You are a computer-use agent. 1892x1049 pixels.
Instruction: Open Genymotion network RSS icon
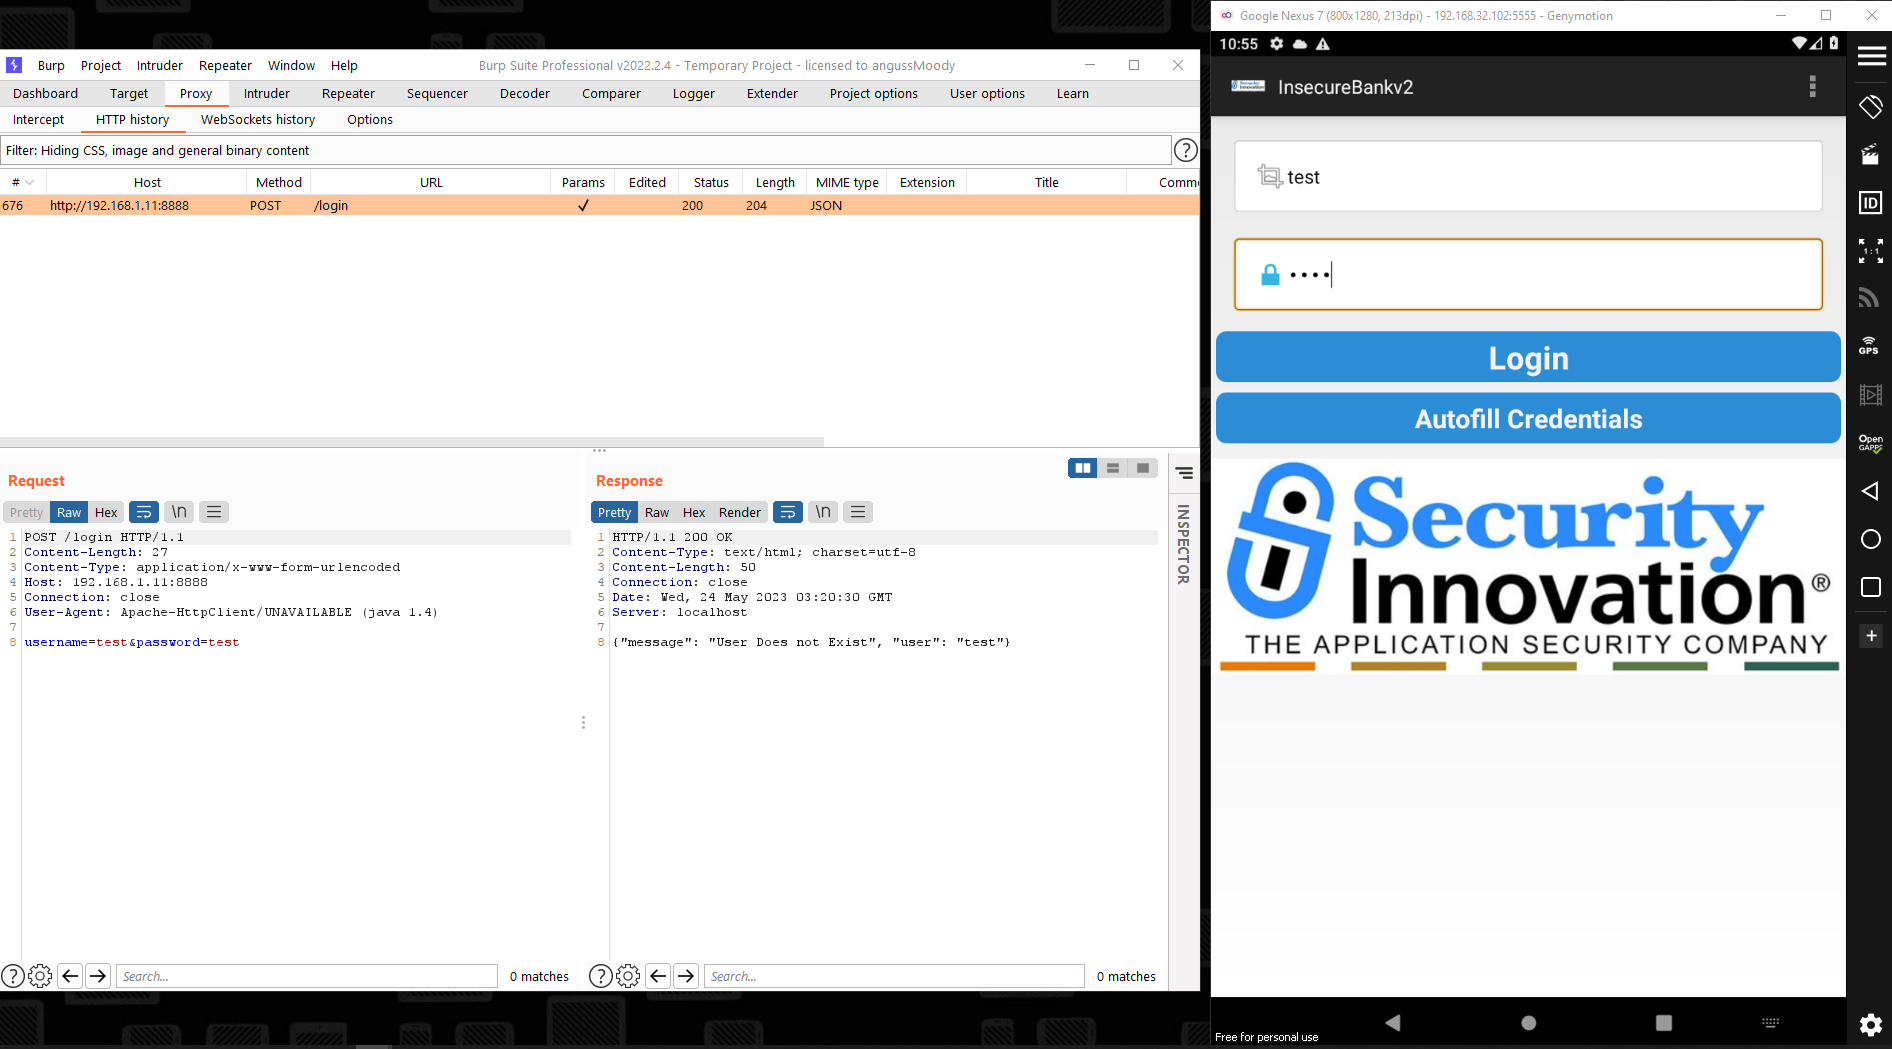(x=1869, y=298)
